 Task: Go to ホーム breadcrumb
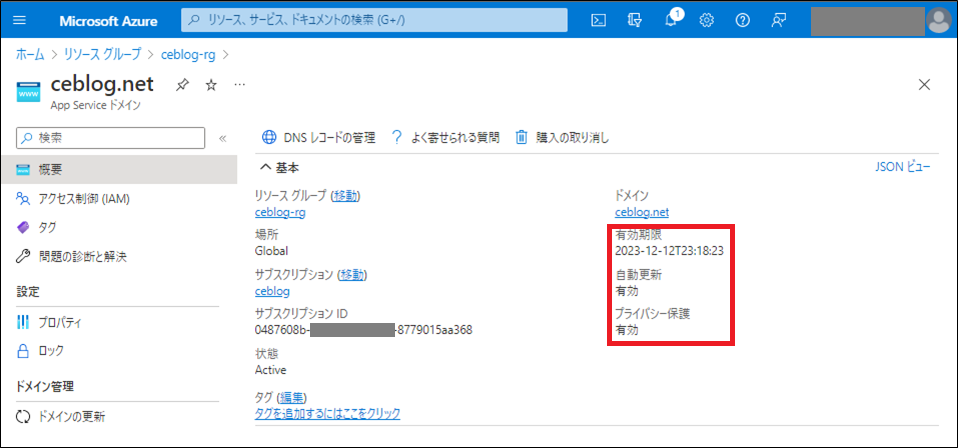30,54
